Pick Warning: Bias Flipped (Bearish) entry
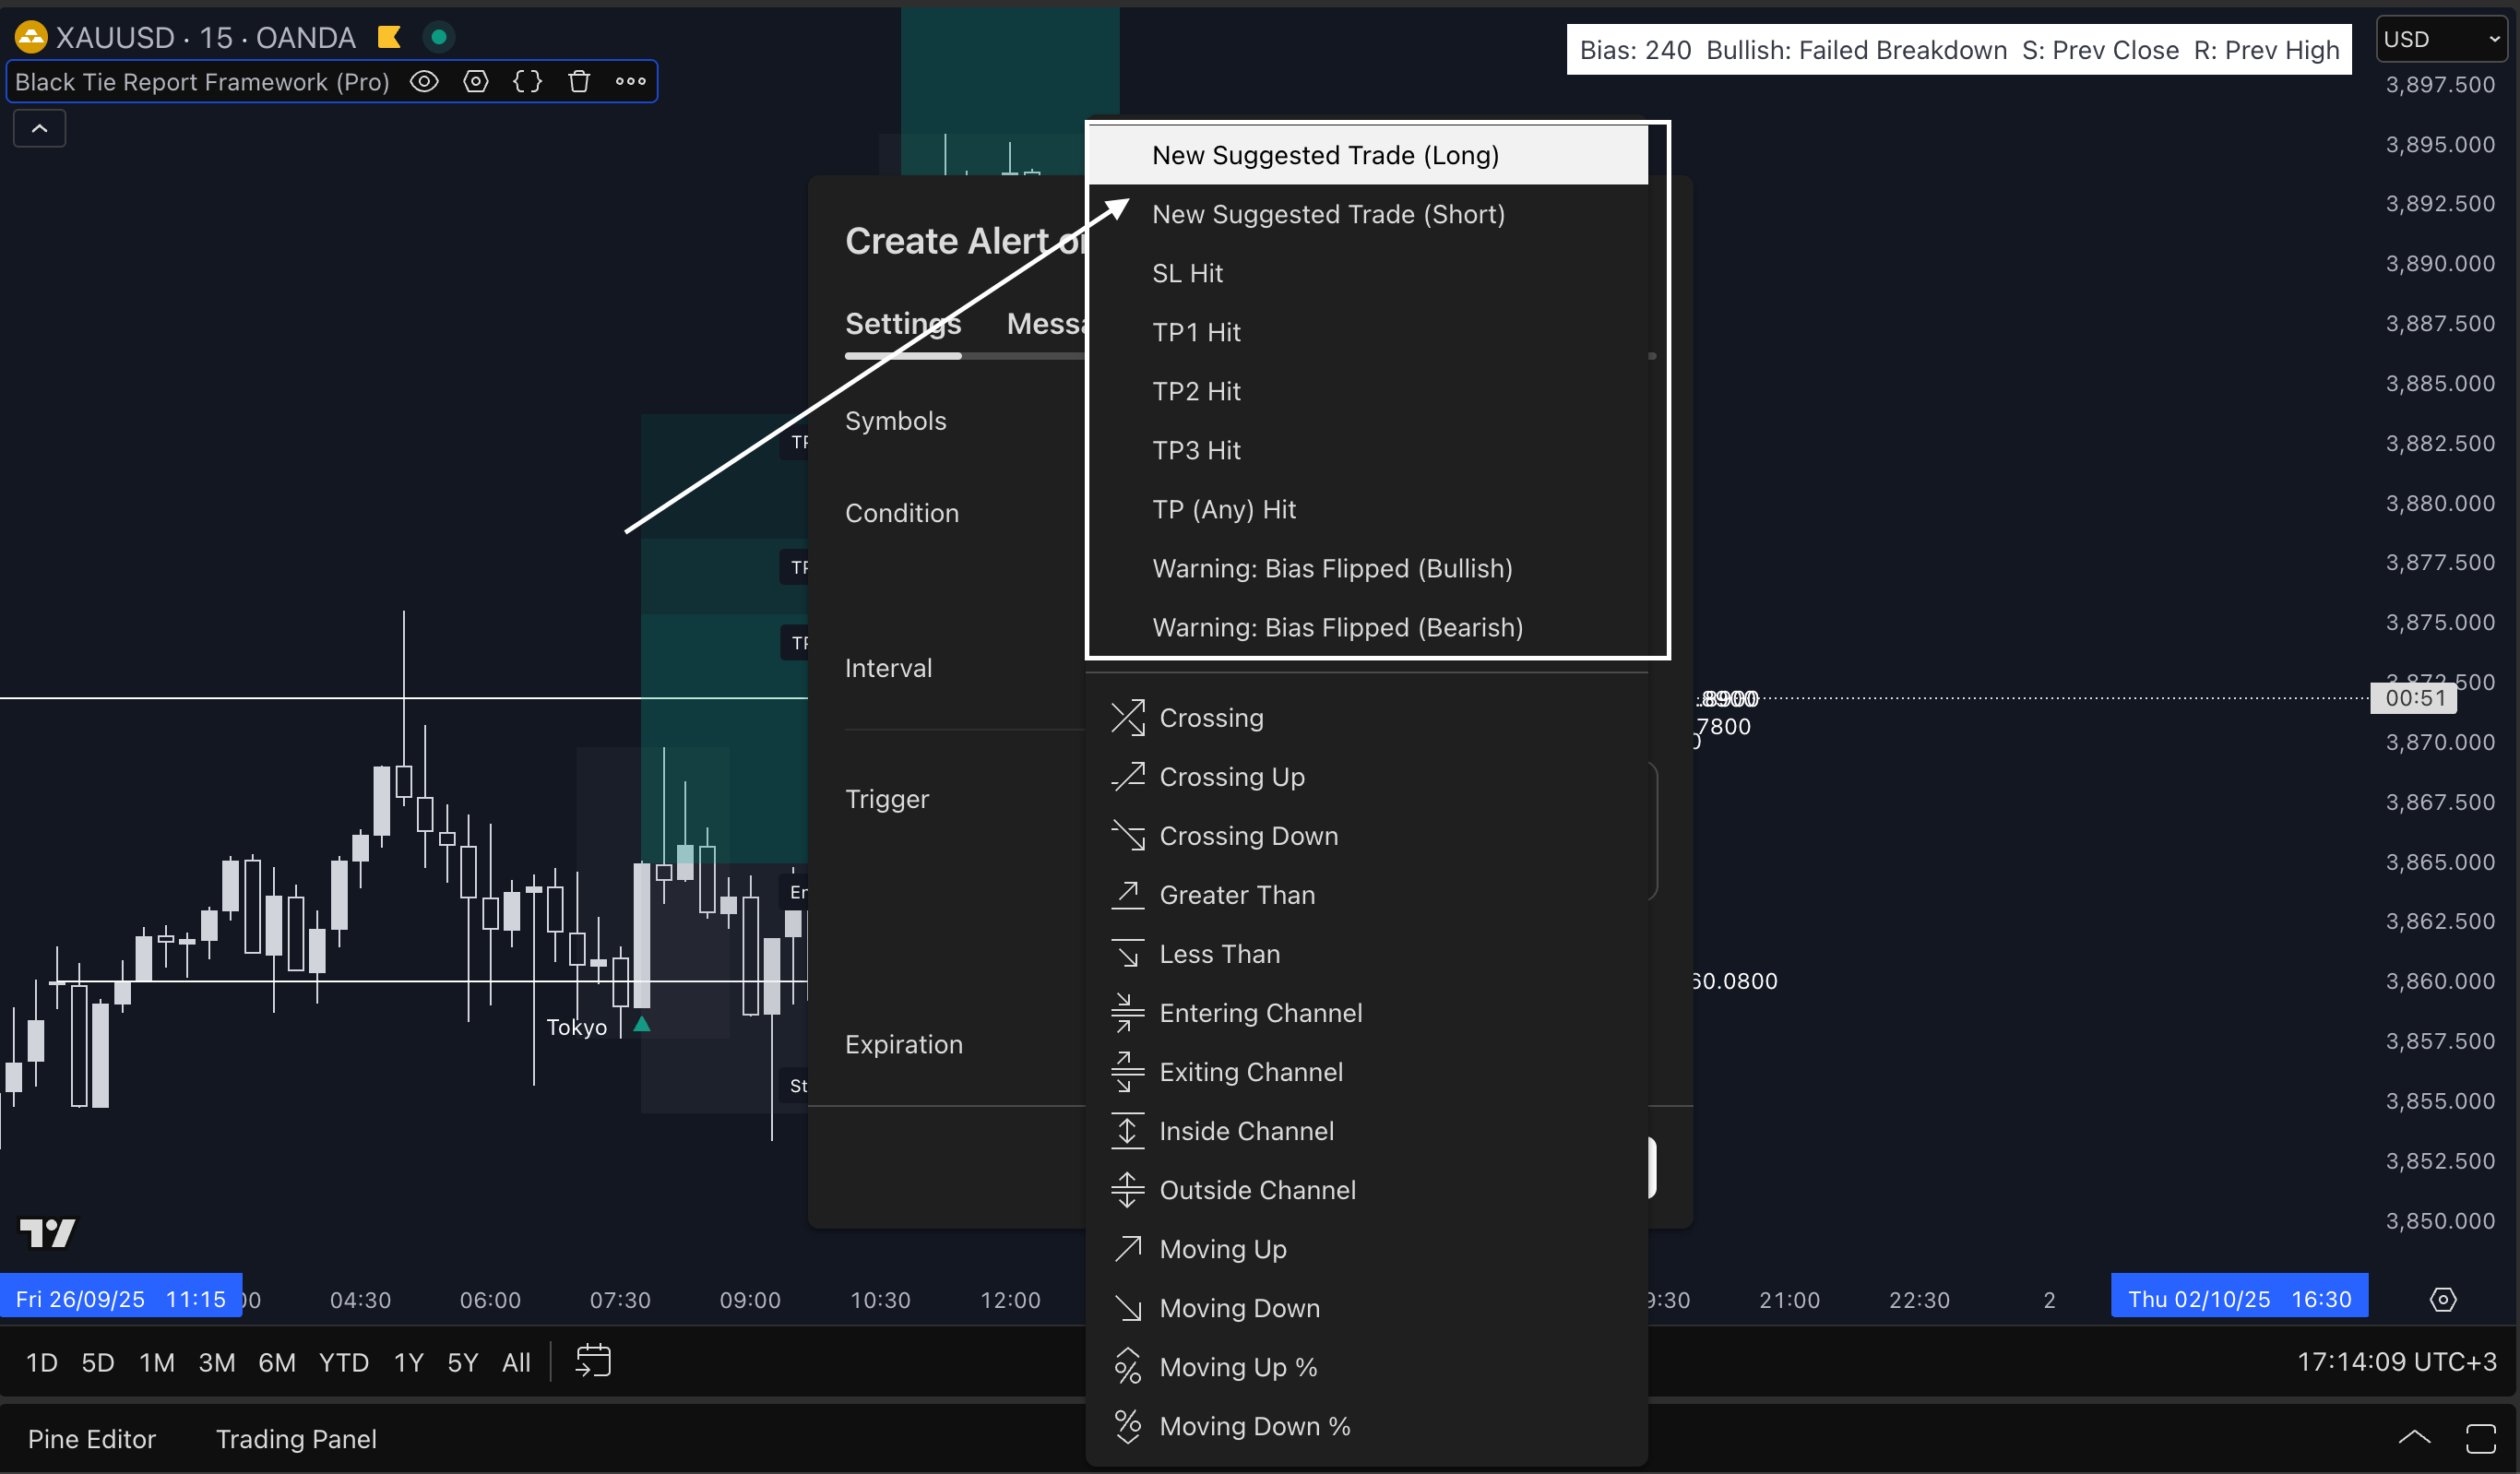 click(x=1337, y=627)
